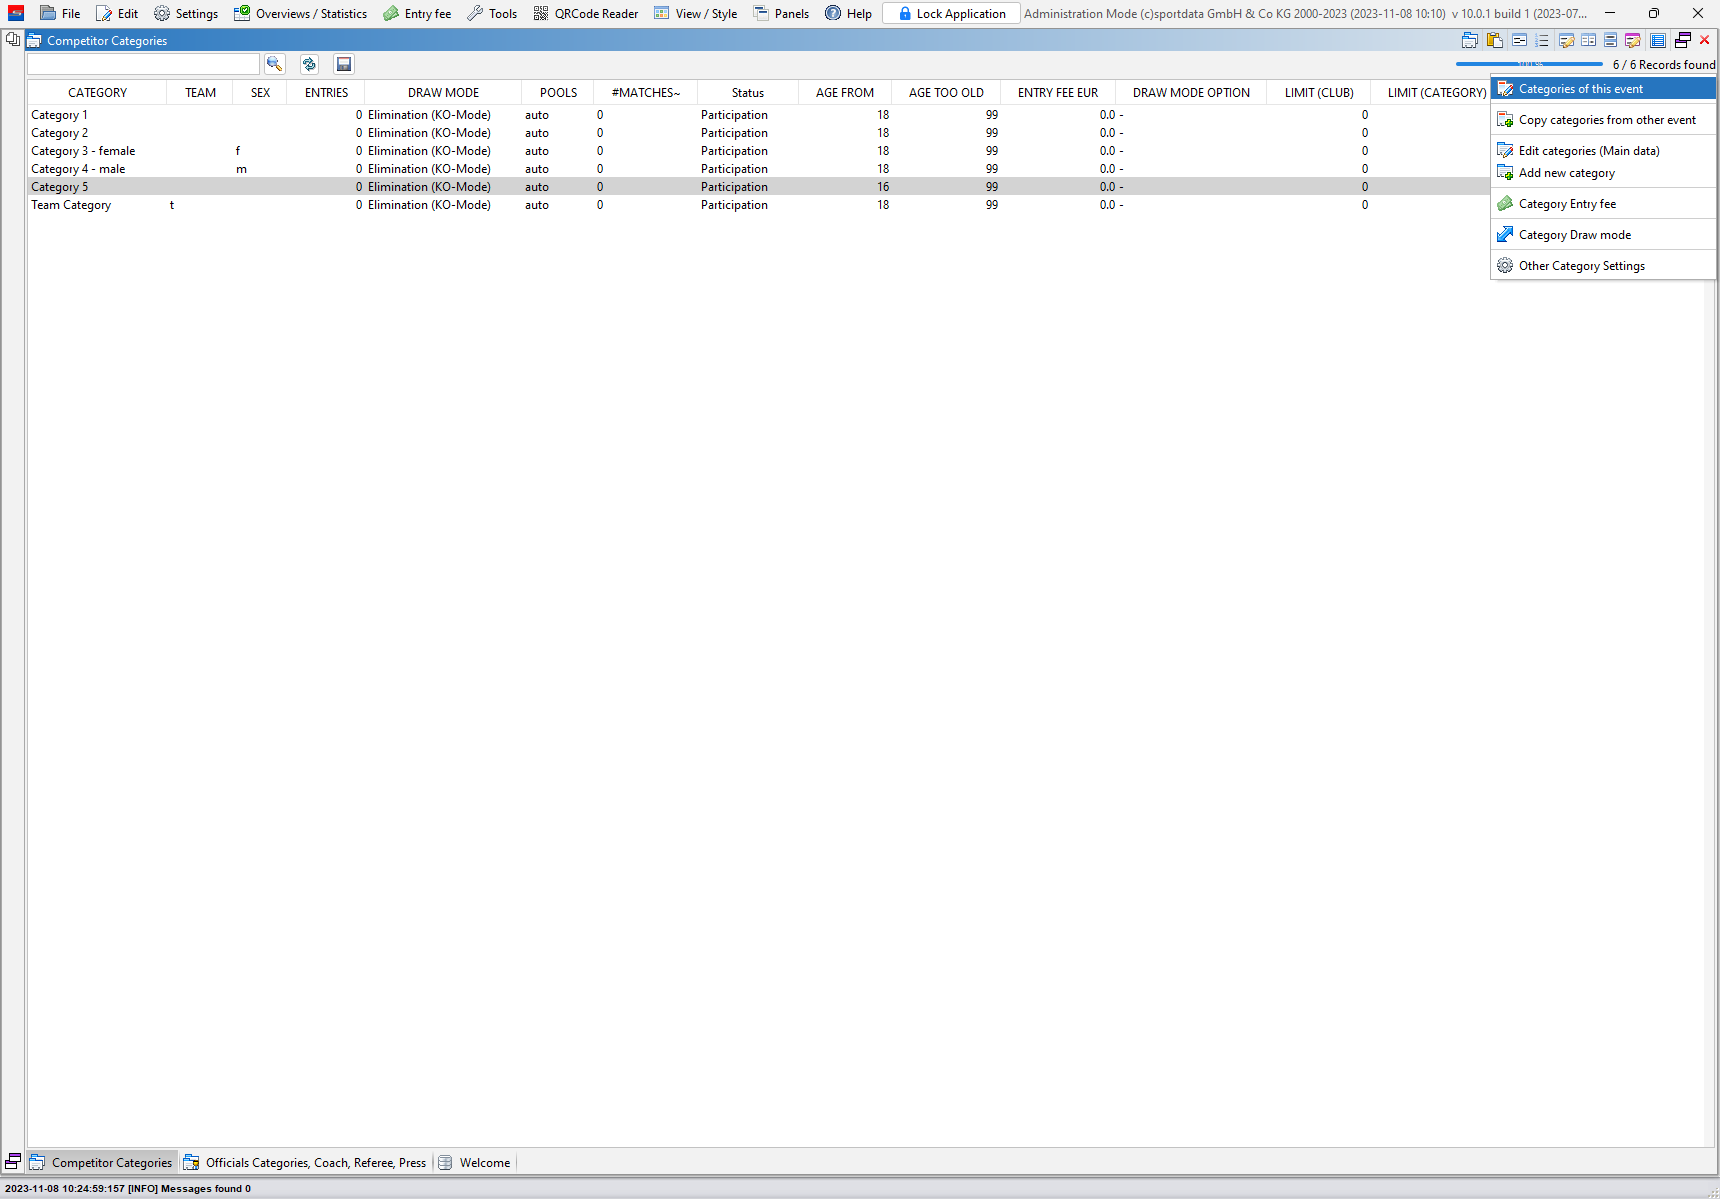1720x1200 pixels.
Task: Choose Category Draw mode entry
Action: 1603,235
